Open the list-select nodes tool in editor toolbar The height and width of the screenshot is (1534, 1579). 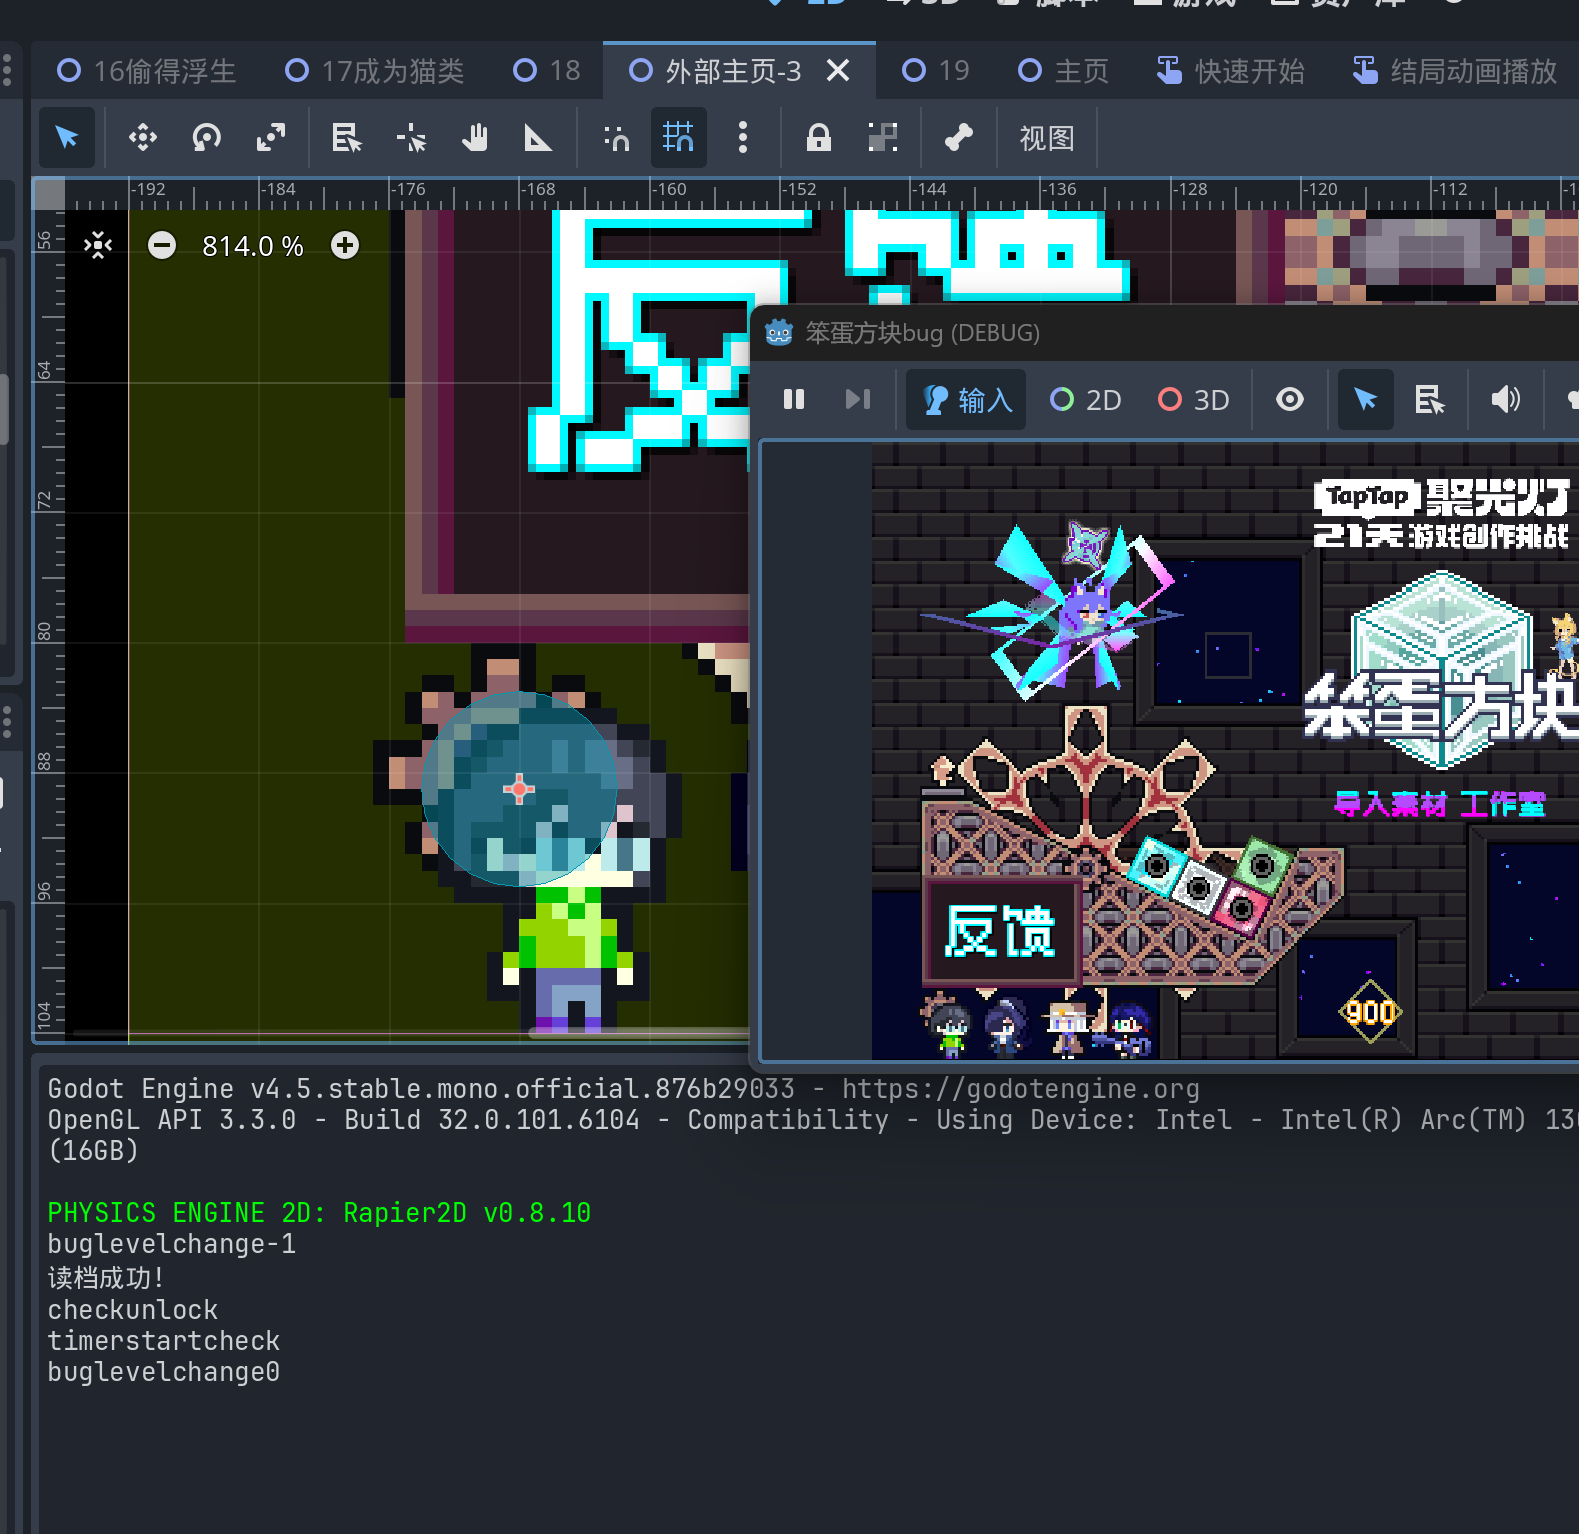[347, 137]
